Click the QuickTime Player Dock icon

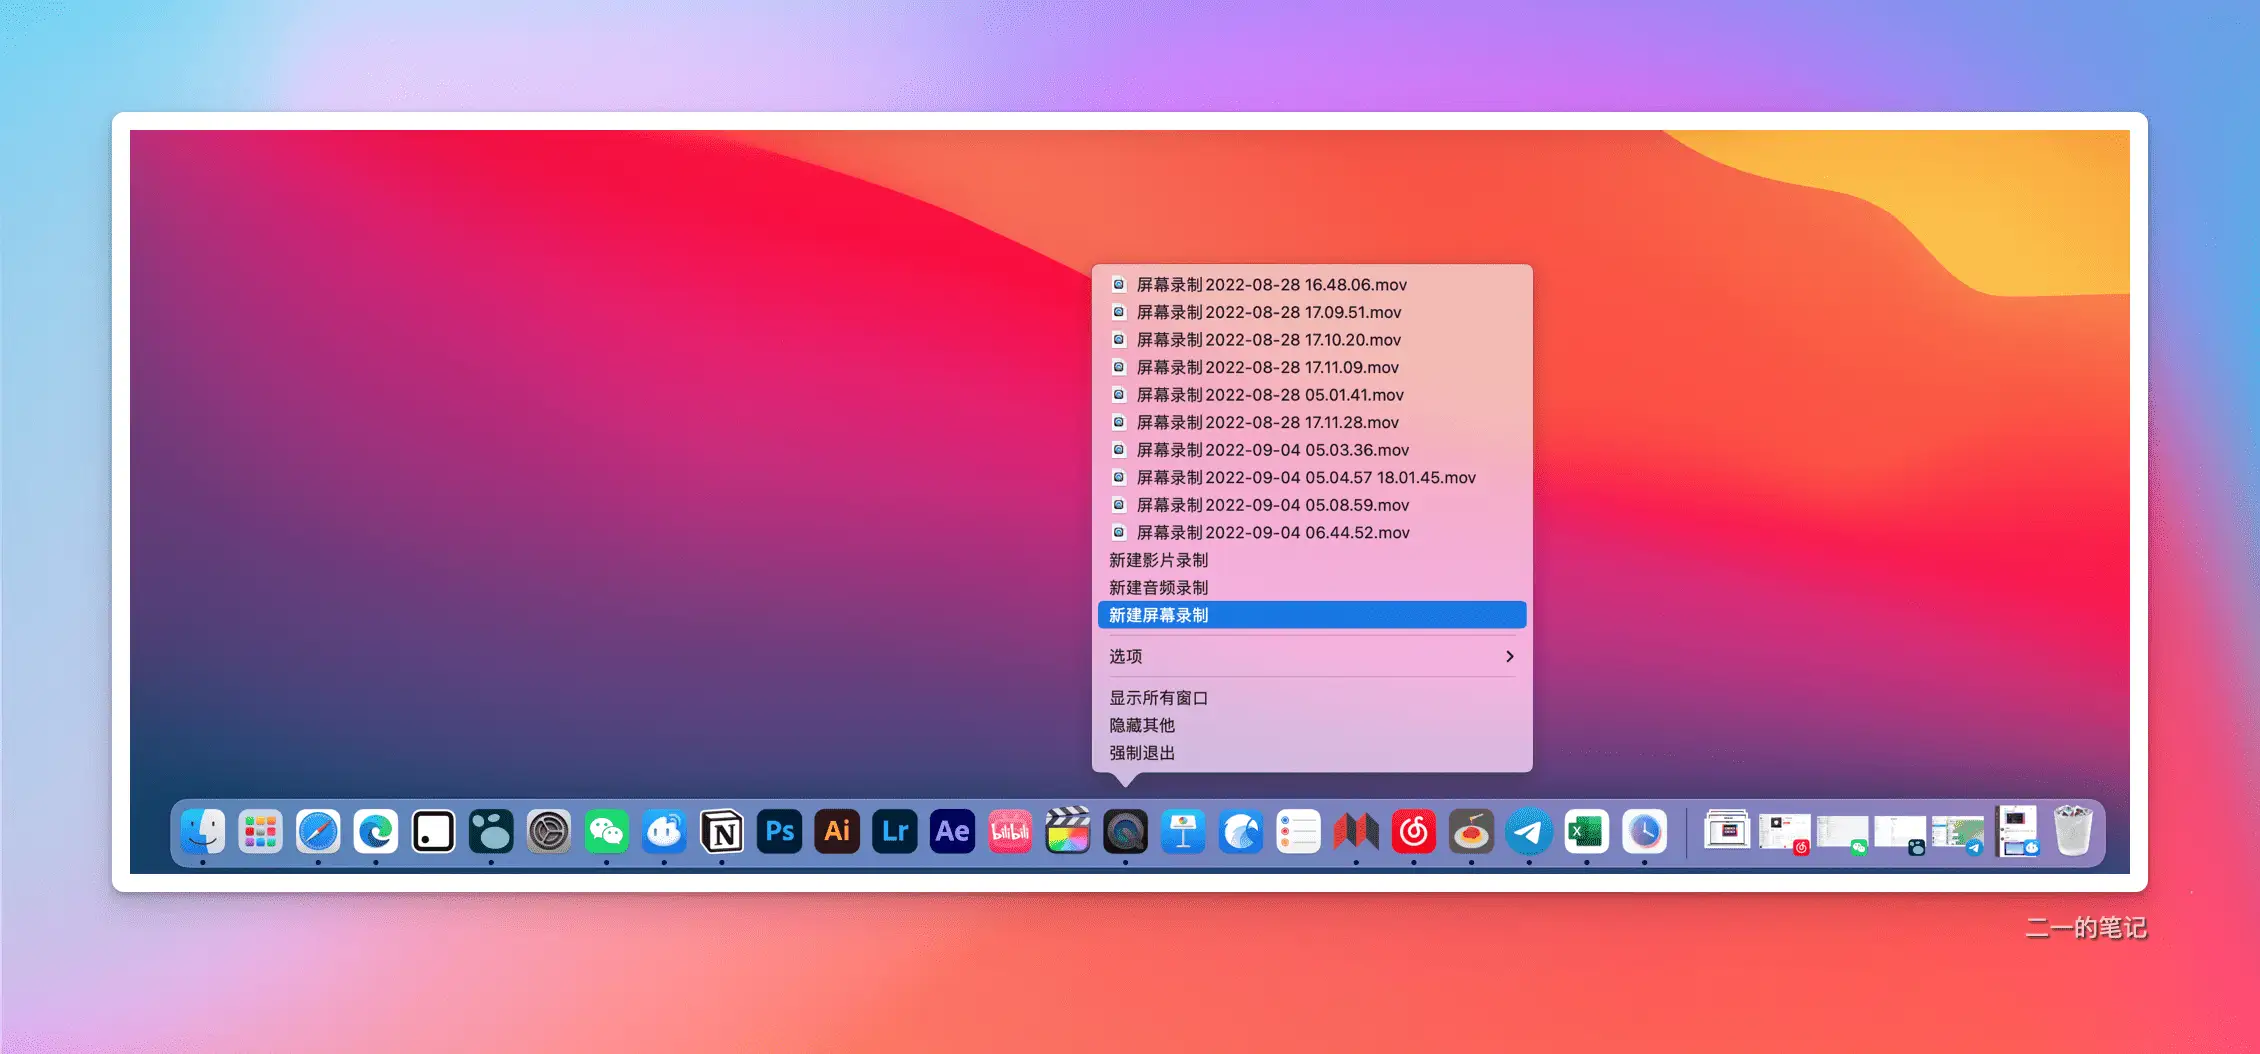click(x=1125, y=831)
